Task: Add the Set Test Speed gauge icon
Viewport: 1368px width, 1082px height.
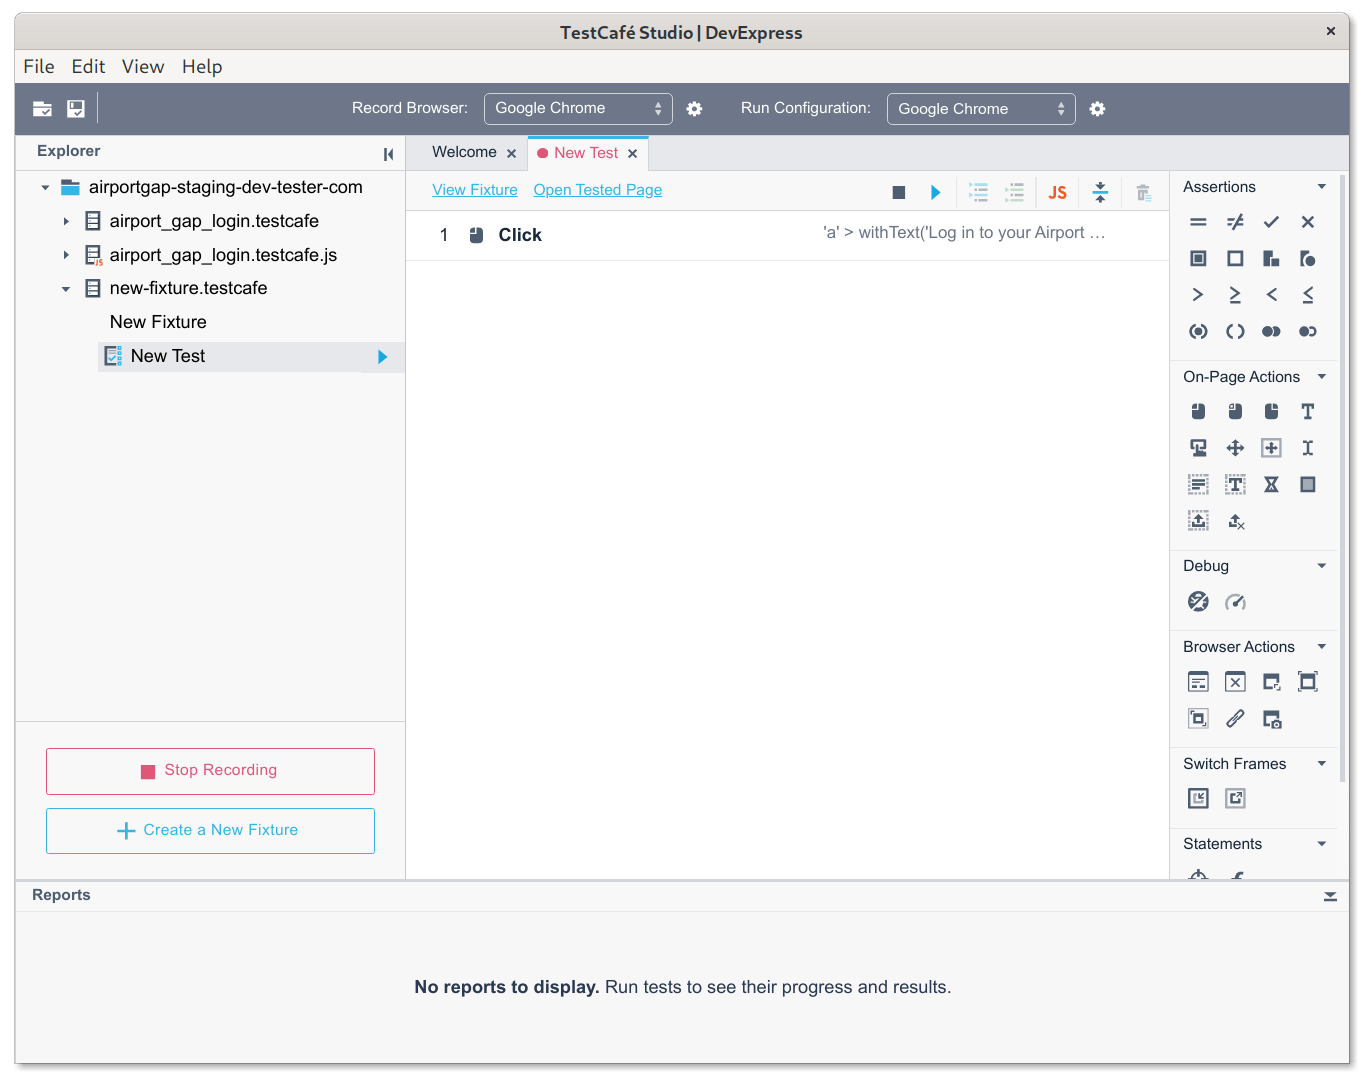Action: coord(1235,602)
